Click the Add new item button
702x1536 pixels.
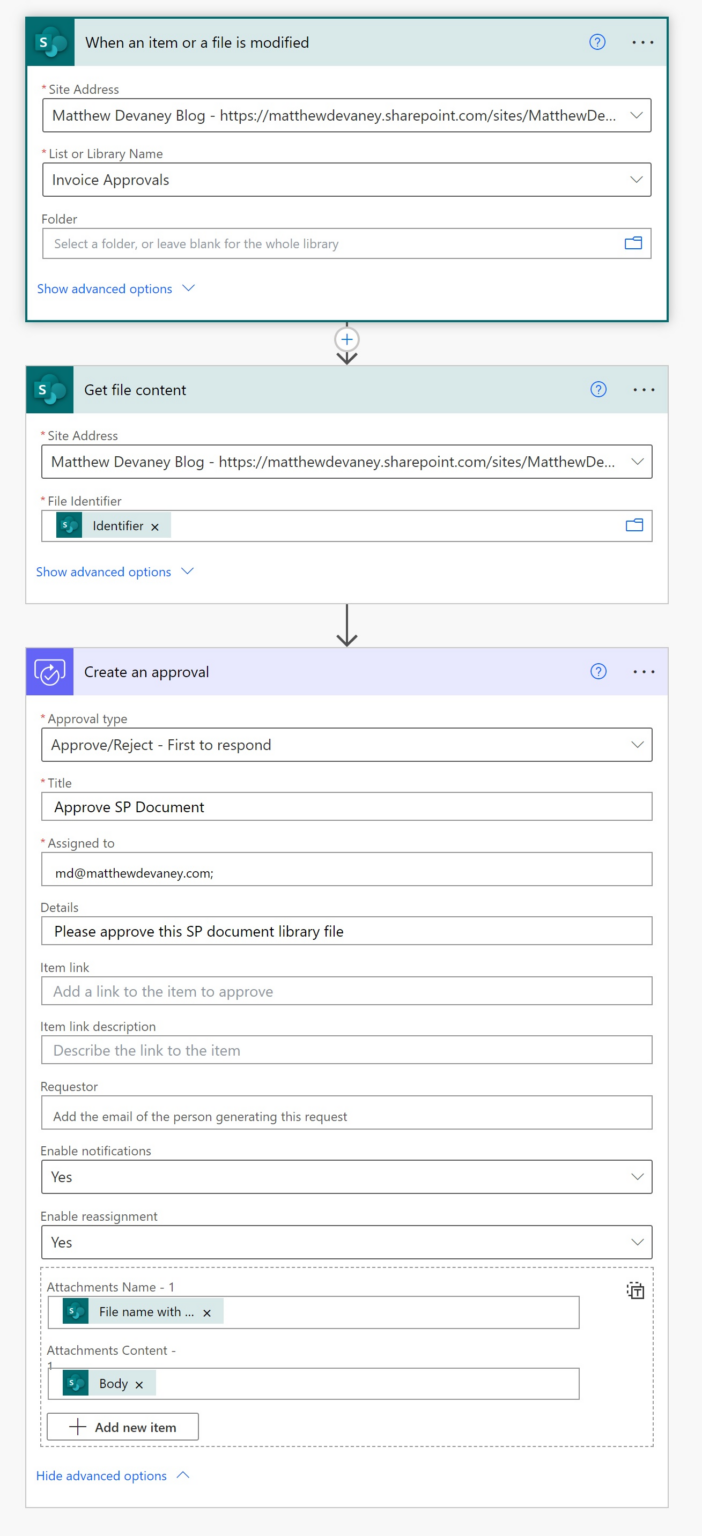click(122, 1426)
